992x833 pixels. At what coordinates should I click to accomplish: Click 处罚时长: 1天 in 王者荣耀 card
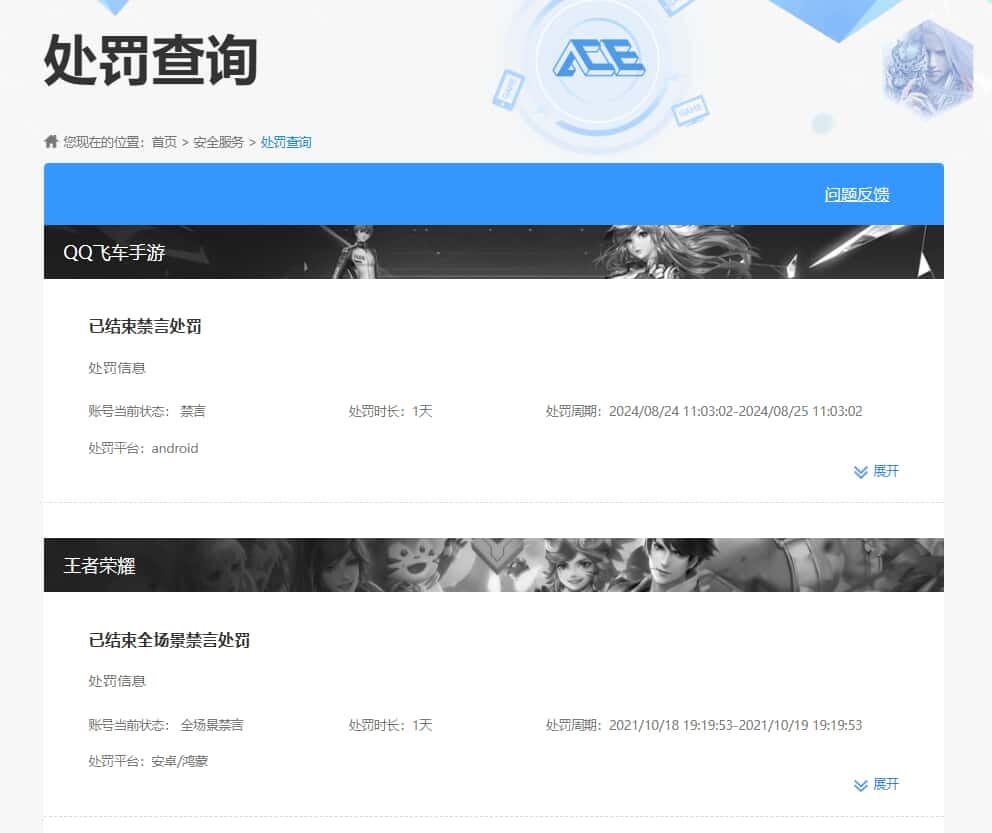390,725
